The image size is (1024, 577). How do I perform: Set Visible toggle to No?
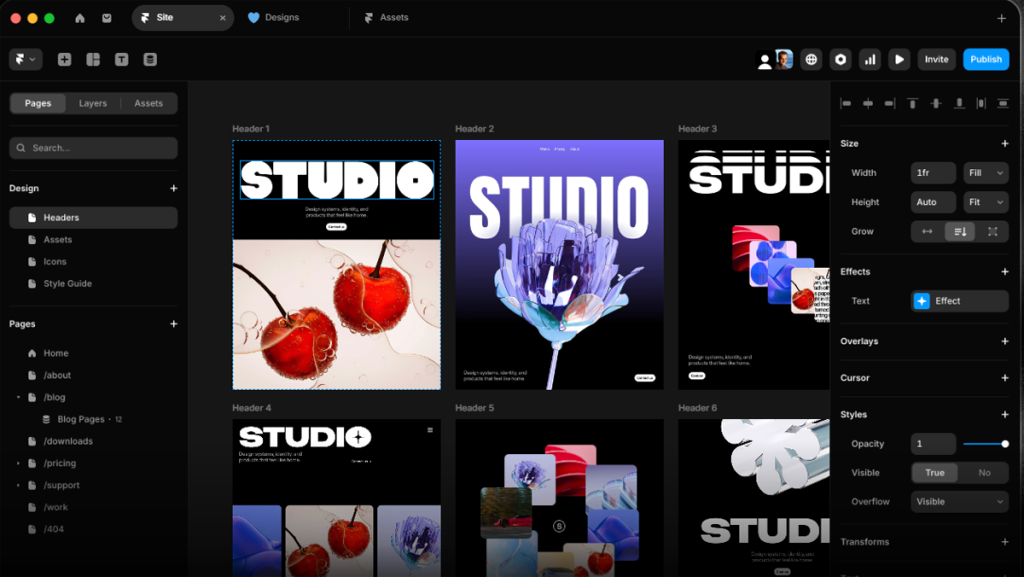pyautogui.click(x=984, y=473)
